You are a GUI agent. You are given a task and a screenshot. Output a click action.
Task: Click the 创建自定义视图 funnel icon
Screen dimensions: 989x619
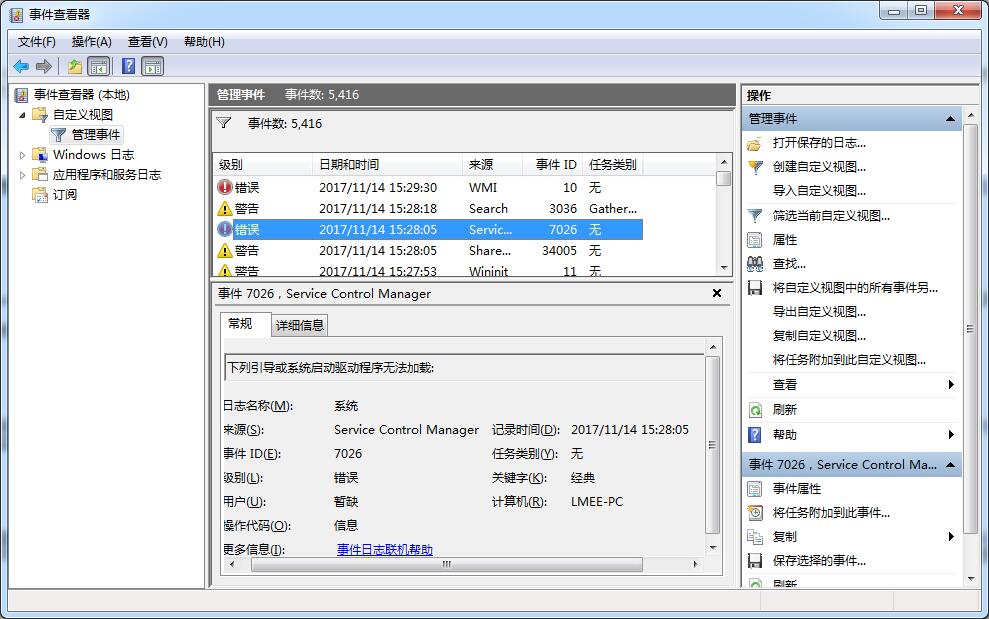pos(755,167)
